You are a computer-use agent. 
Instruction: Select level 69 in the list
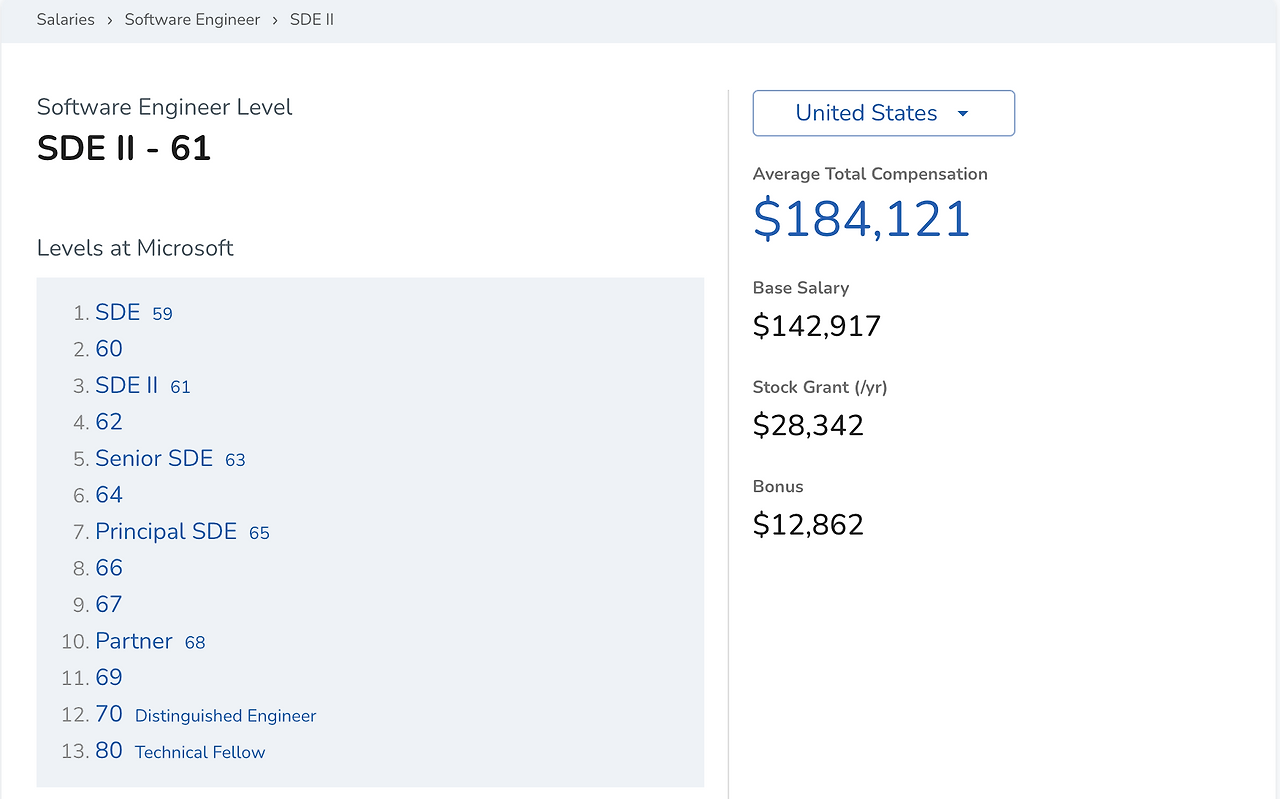109,677
